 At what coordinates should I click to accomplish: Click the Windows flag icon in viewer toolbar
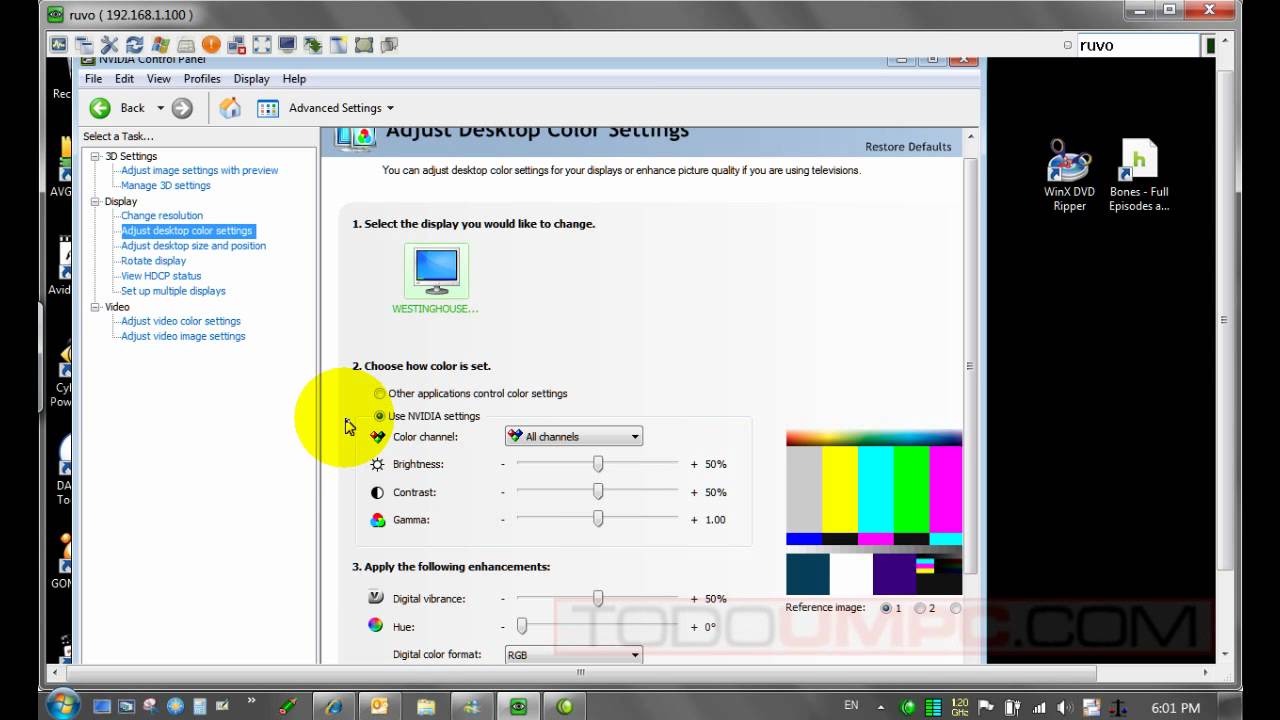pyautogui.click(x=160, y=45)
